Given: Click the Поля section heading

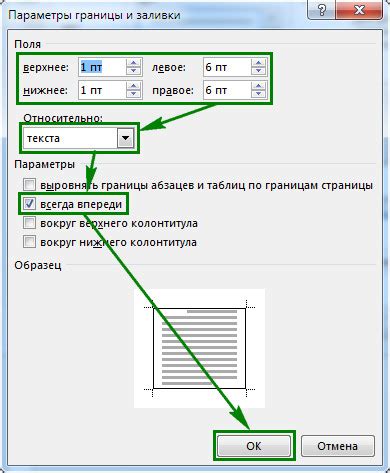Looking at the screenshot, I should click(x=28, y=44).
